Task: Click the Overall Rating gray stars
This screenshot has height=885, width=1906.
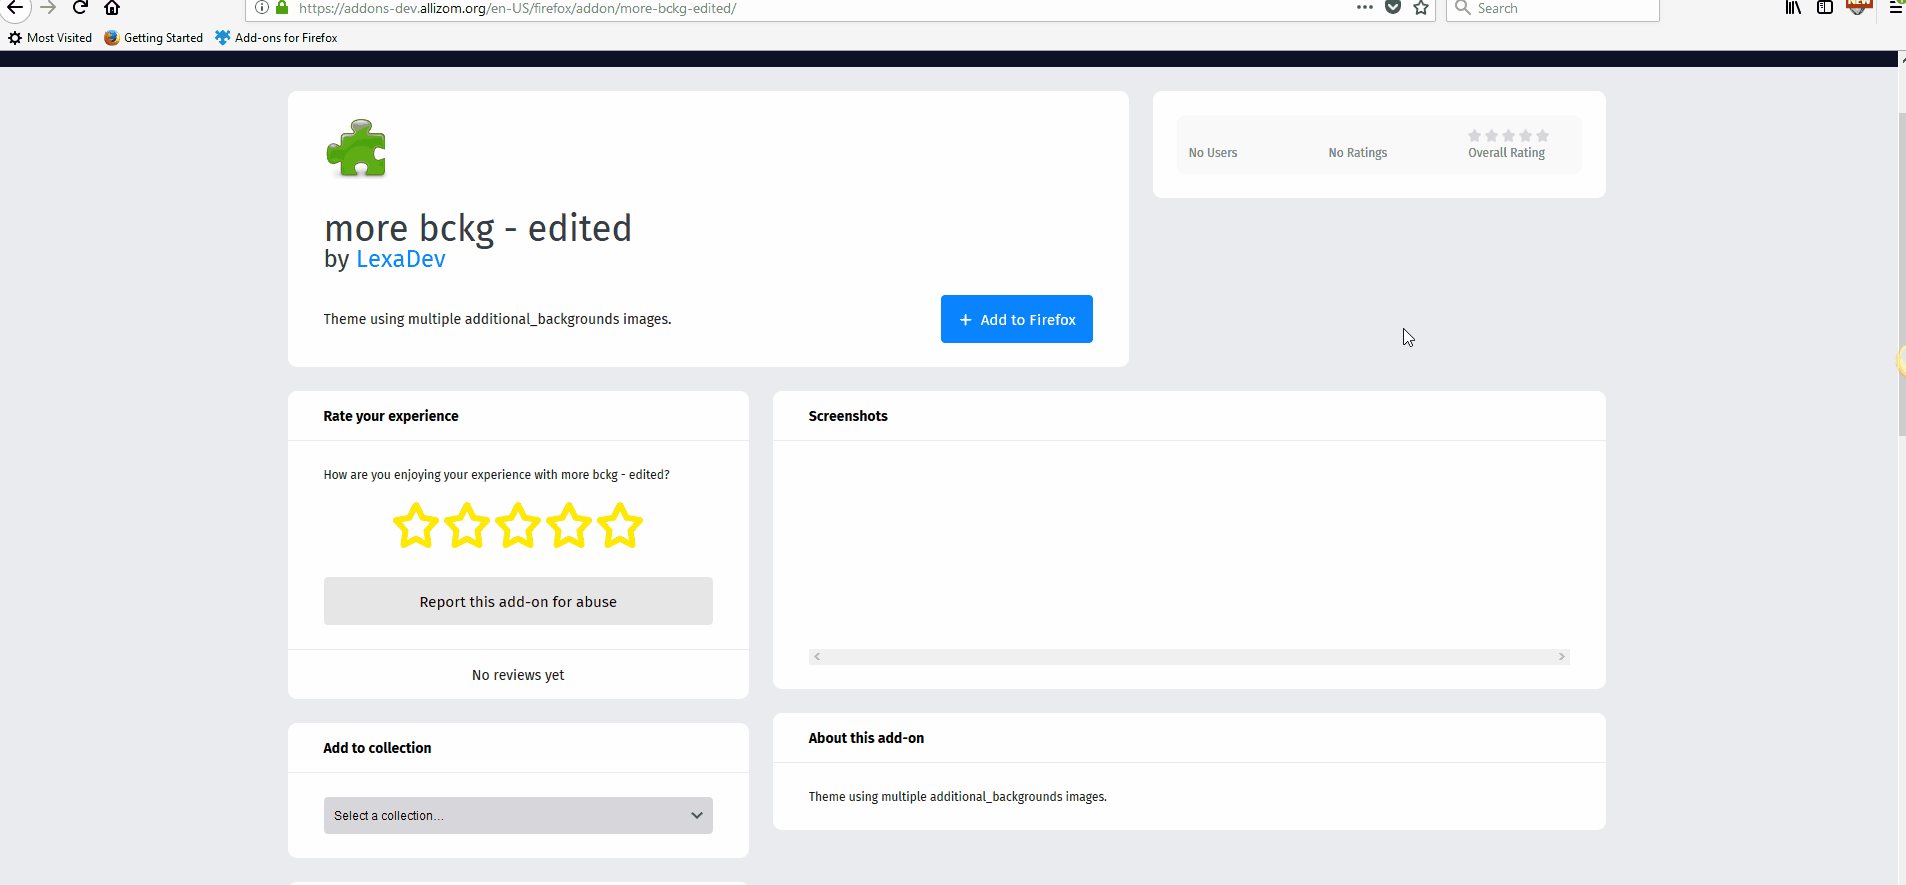Action: click(1508, 136)
